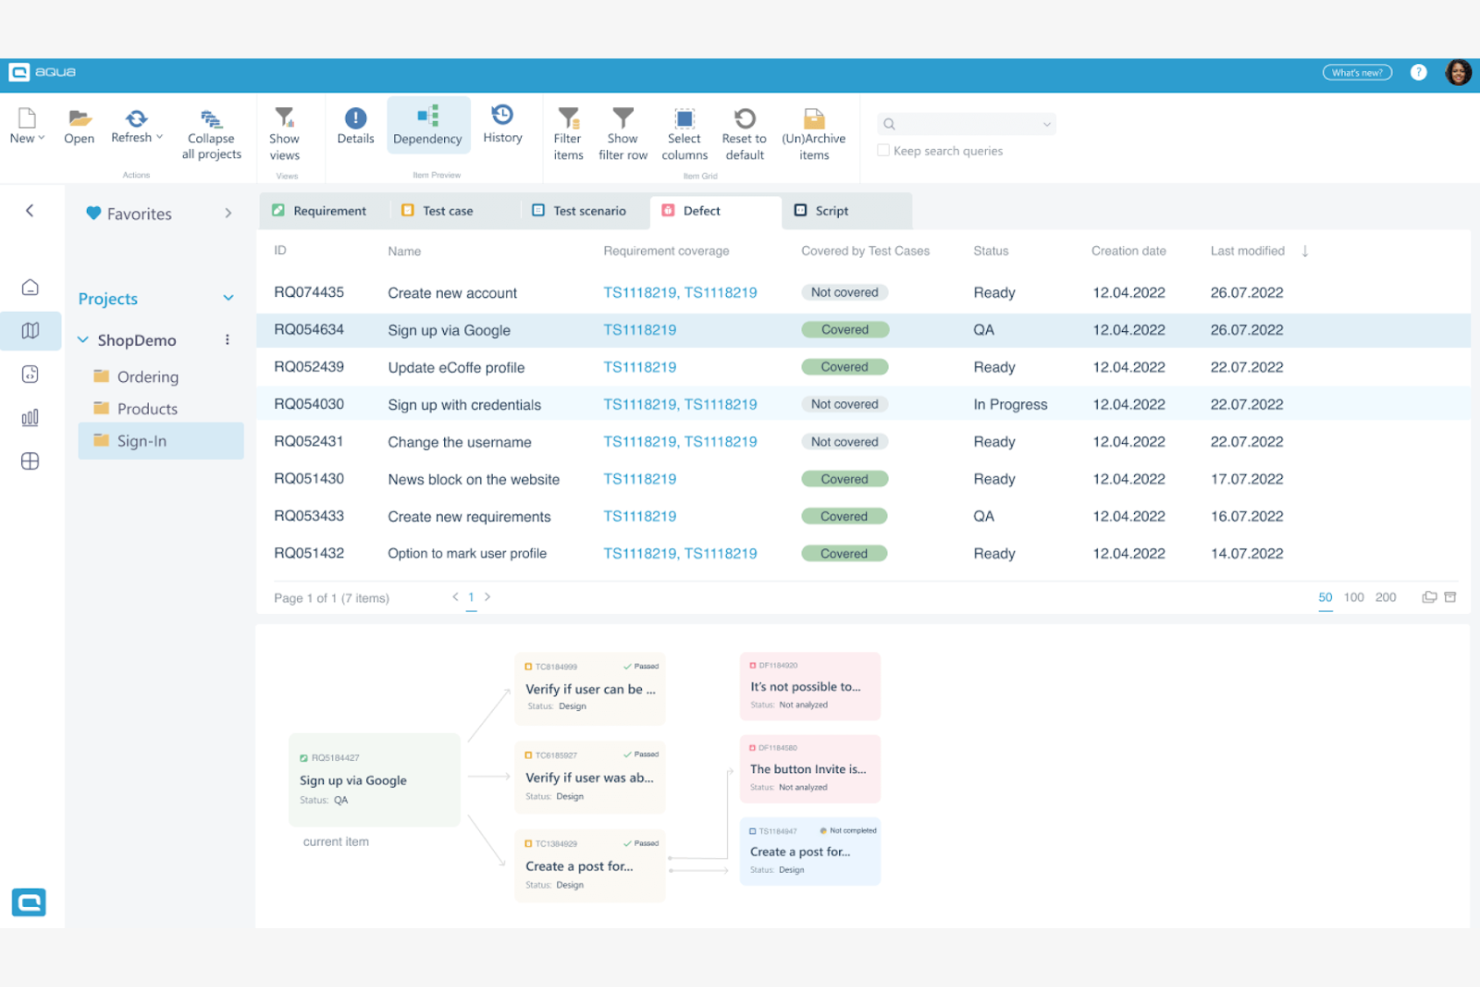Screen dimensions: 1480x987
Task: Select the 'Create new account' row name
Action: (452, 293)
